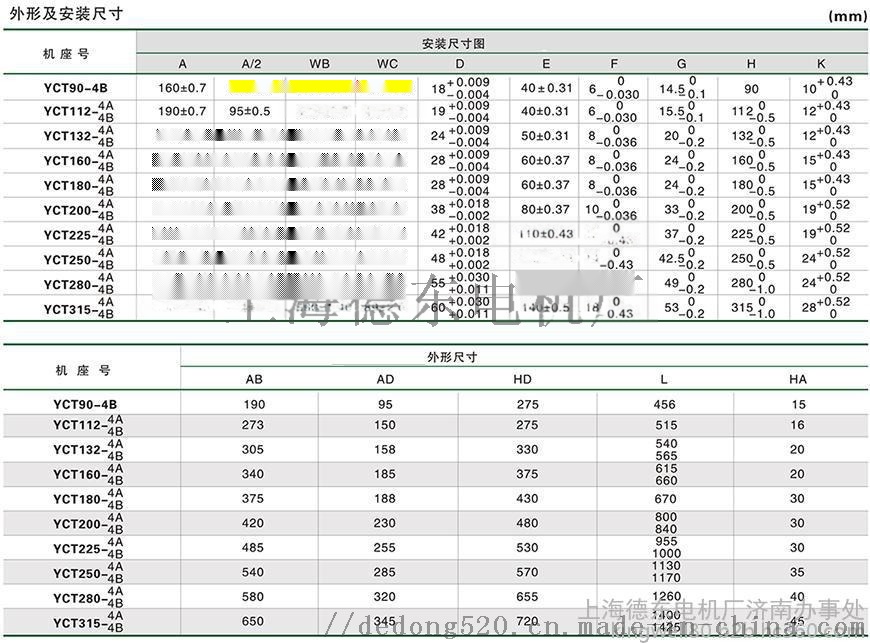The width and height of the screenshot is (870, 643).
Task: Click AD value 285
Action: point(385,572)
